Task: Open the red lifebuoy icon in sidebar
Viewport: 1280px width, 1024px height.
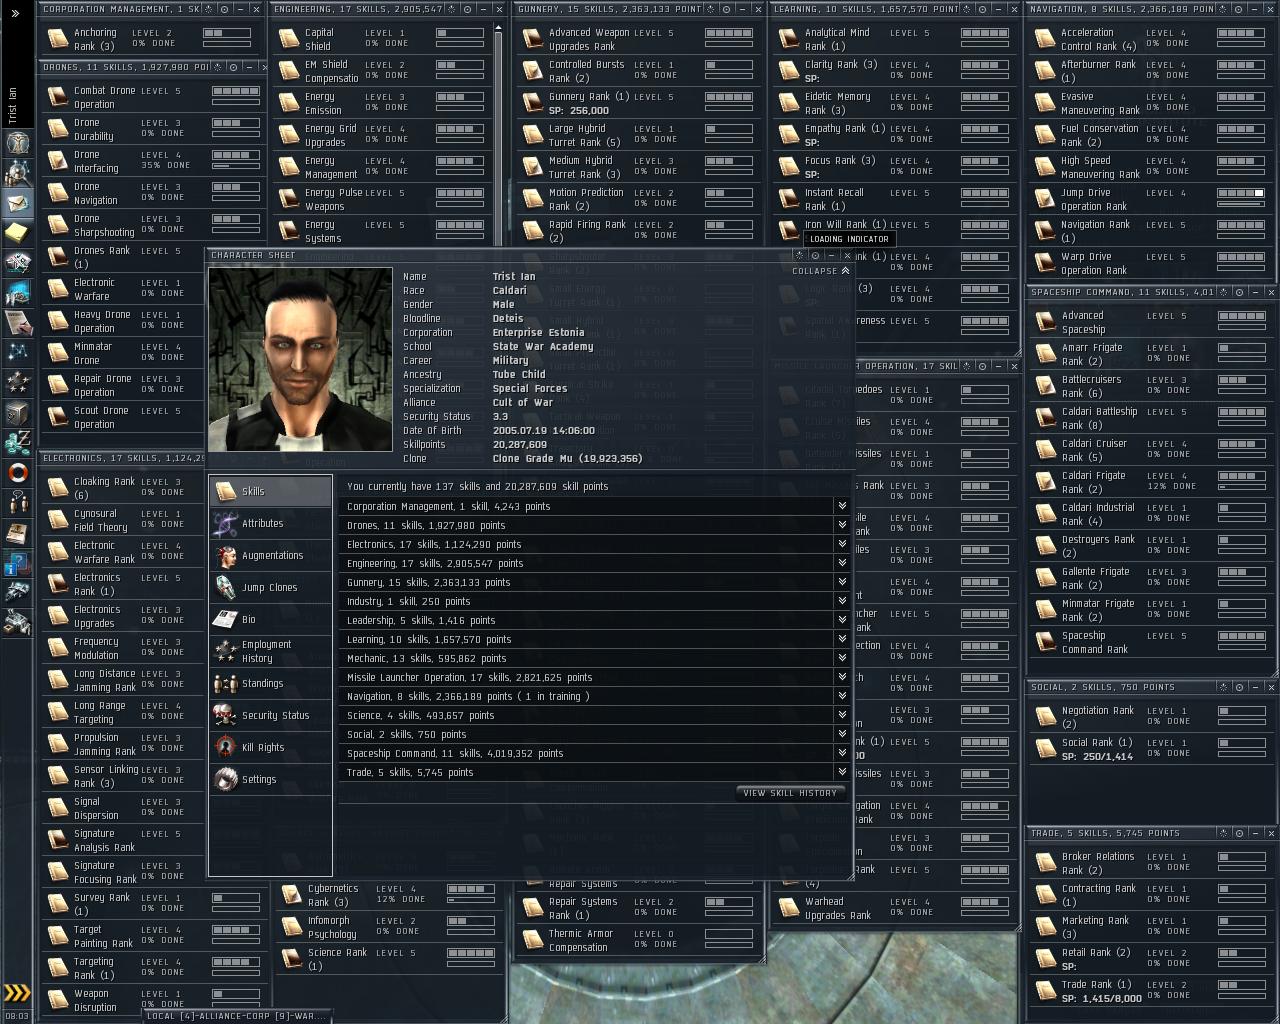Action: pyautogui.click(x=17, y=472)
